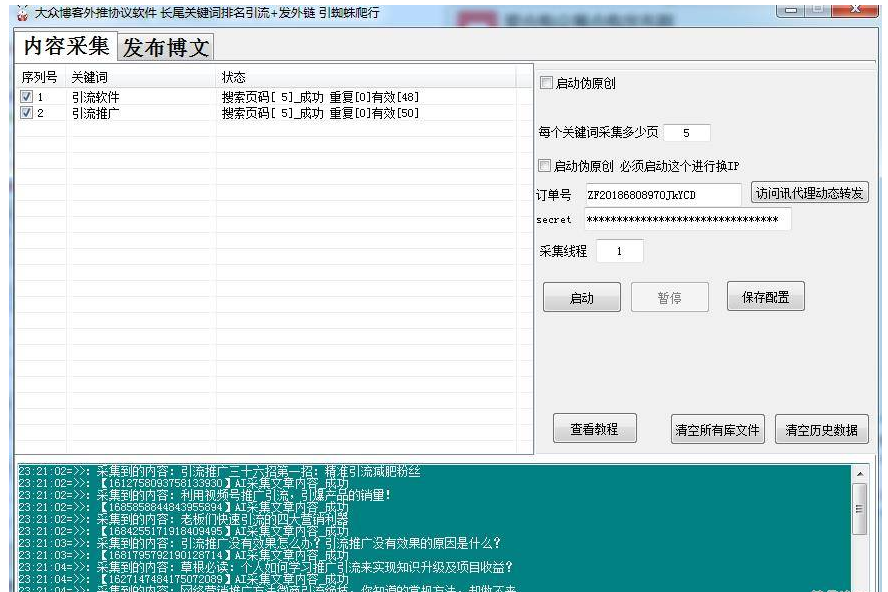This screenshot has width=888, height=592.
Task: Click 清空所有库文件 button
Action: [x=717, y=430]
